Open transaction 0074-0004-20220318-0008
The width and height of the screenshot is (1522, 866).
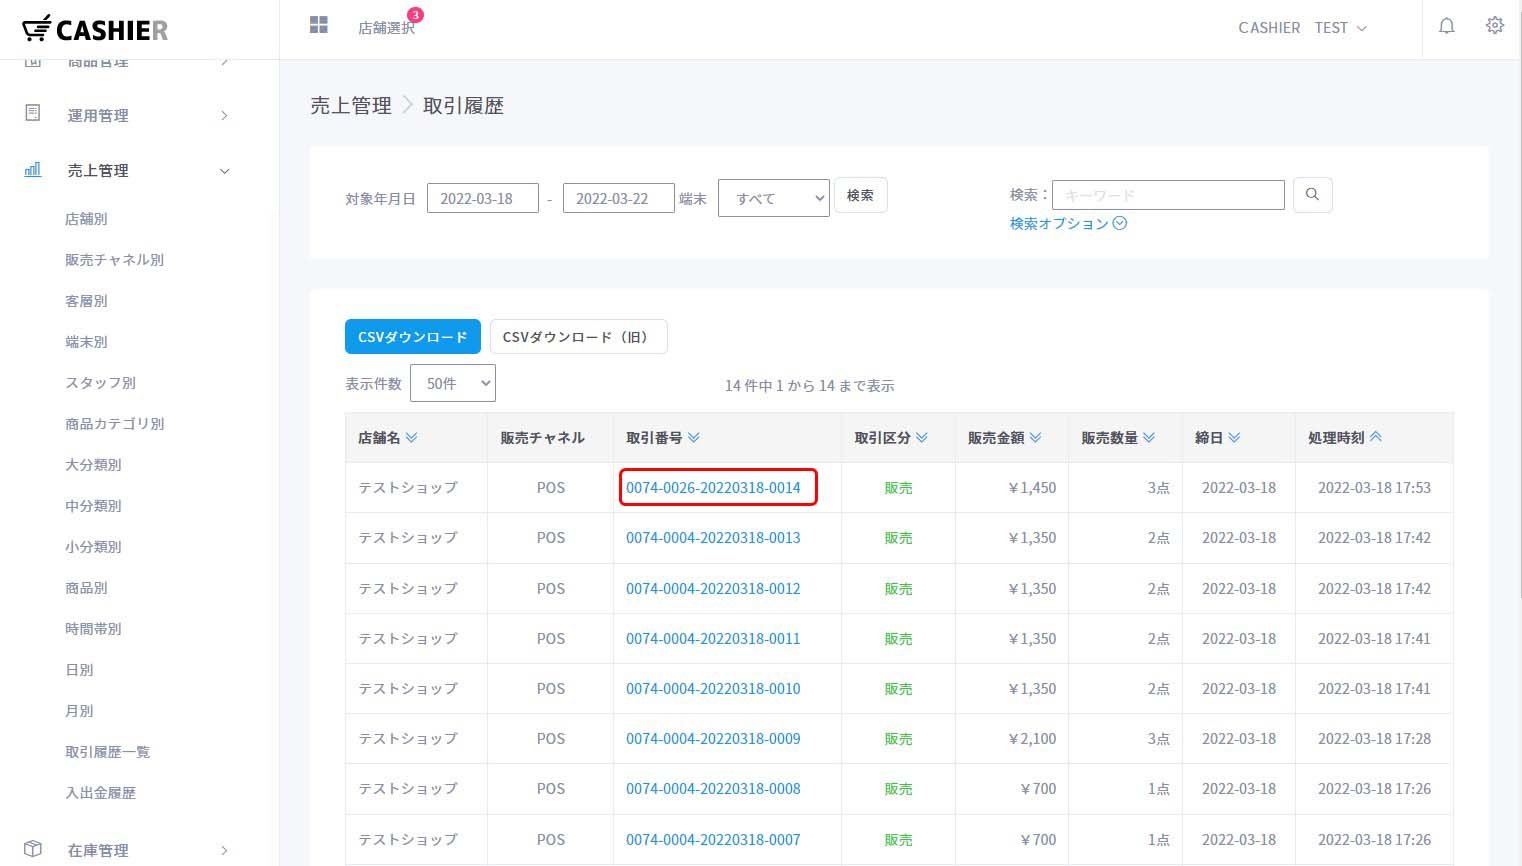pos(713,788)
